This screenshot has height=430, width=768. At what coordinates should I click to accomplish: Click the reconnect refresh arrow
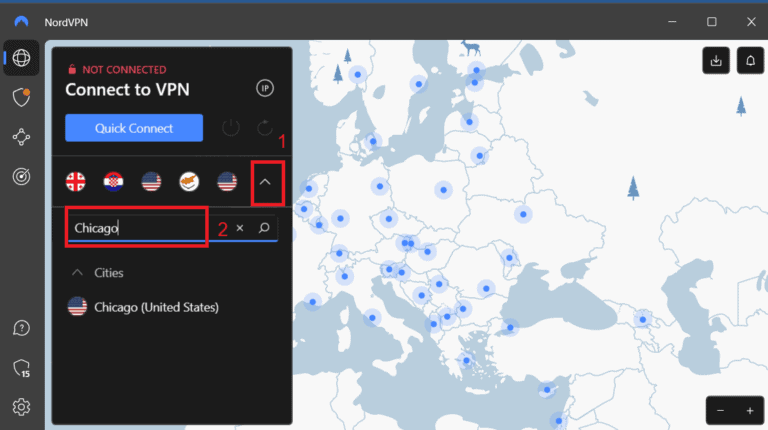[x=265, y=128]
